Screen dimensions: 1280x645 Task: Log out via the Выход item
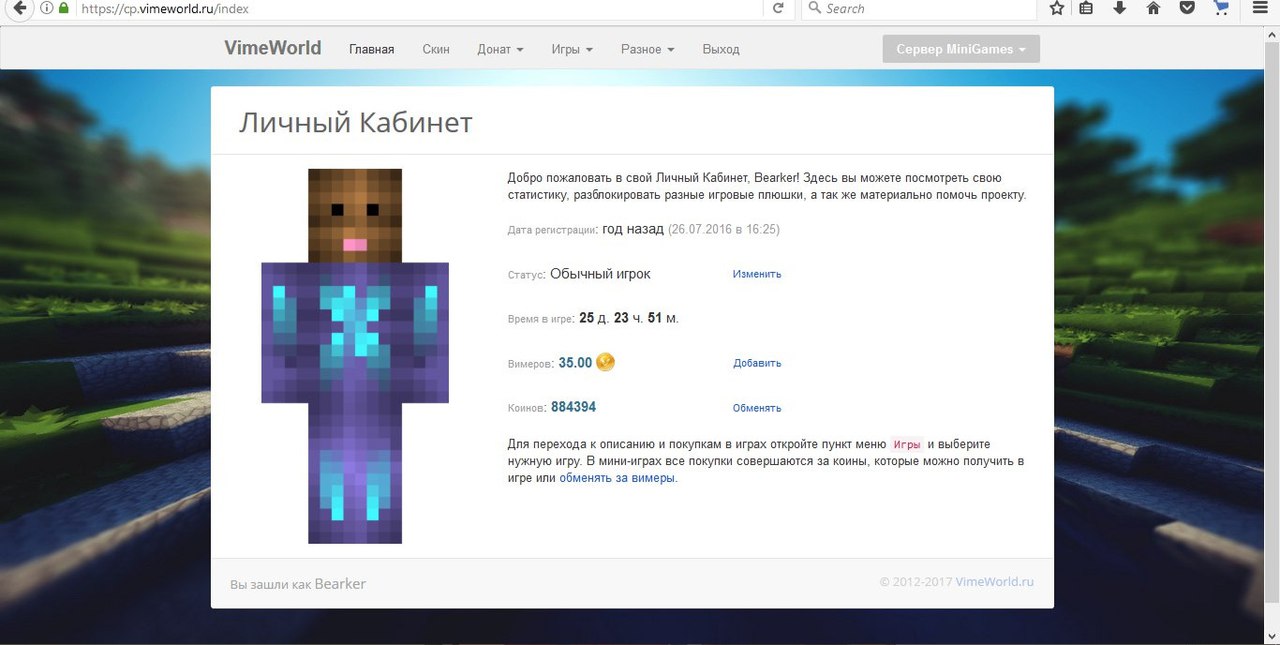tap(721, 49)
